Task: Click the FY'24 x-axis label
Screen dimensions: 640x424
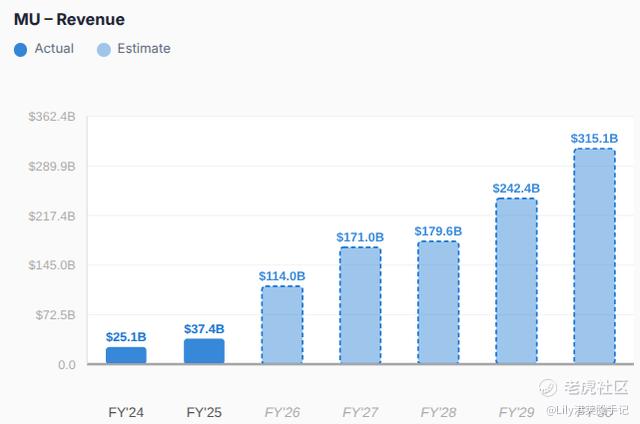Action: point(126,411)
